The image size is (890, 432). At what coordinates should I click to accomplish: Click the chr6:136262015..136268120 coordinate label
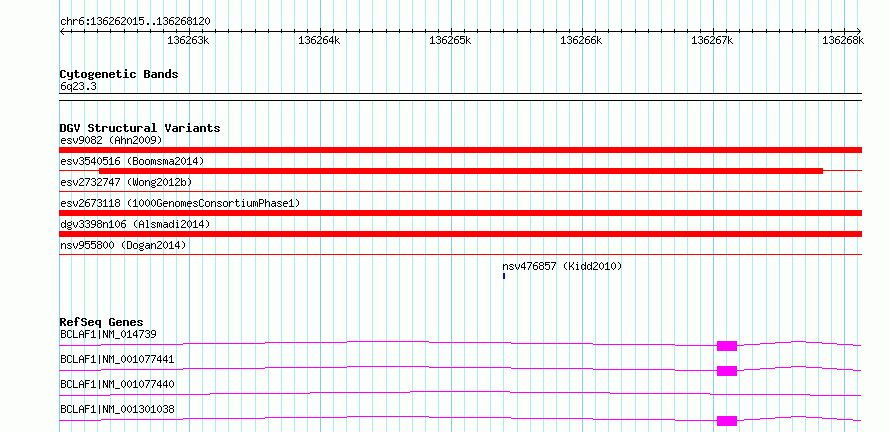point(135,21)
